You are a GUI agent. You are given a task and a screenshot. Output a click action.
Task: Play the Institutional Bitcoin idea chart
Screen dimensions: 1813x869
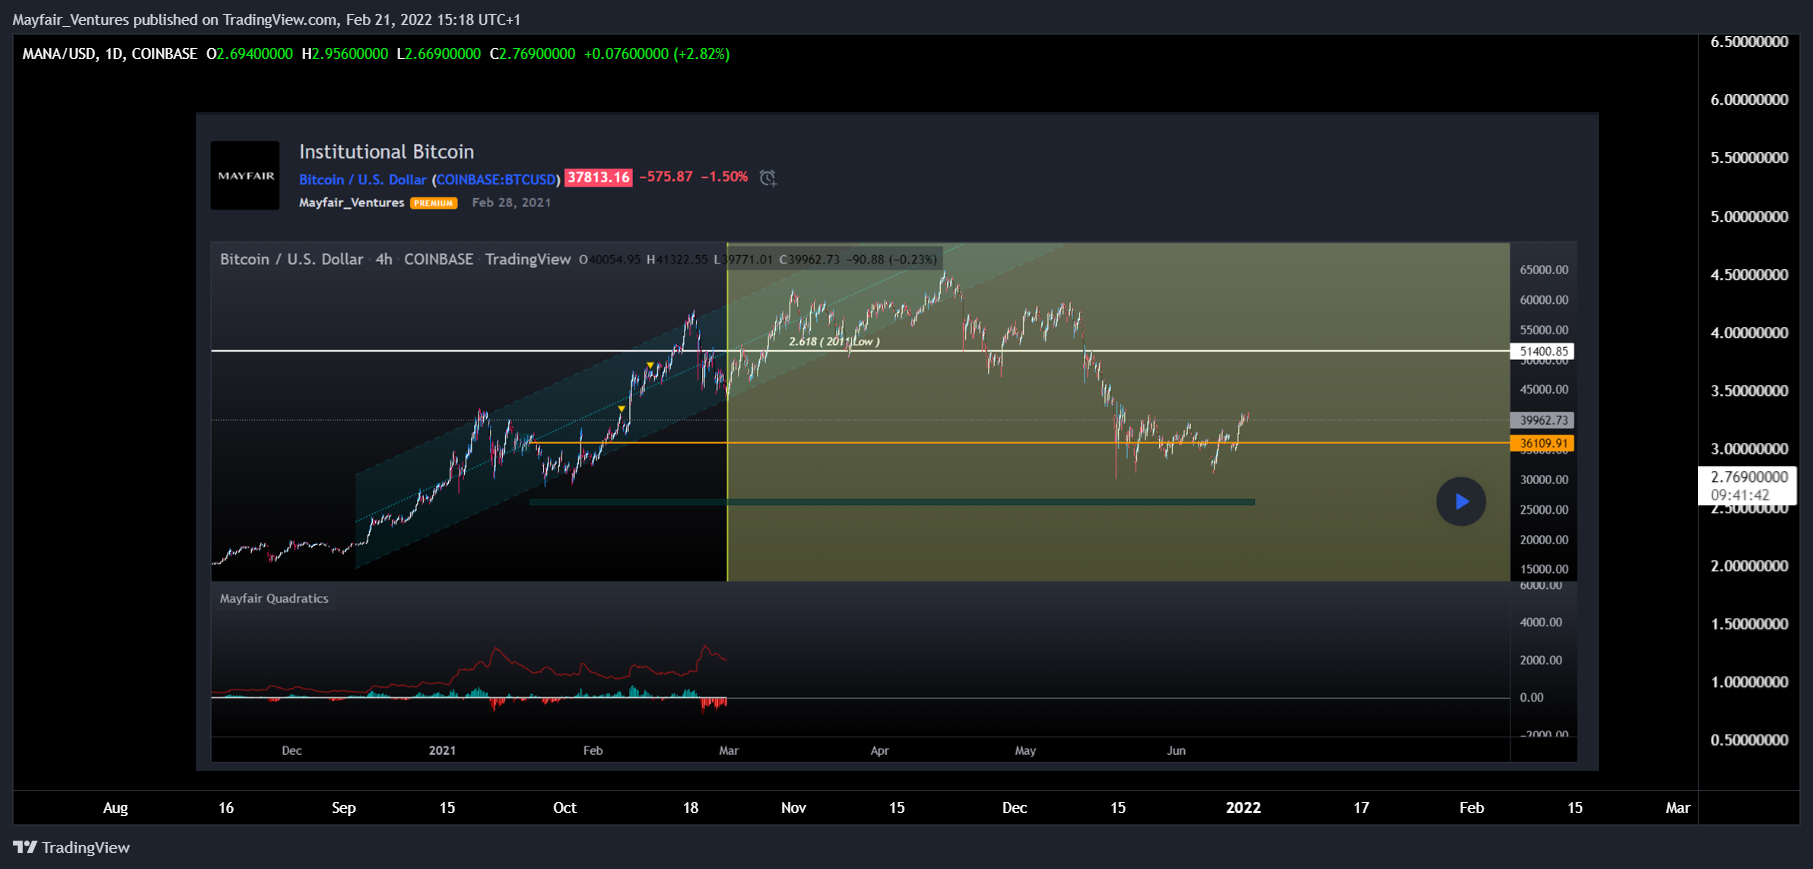pos(1461,501)
